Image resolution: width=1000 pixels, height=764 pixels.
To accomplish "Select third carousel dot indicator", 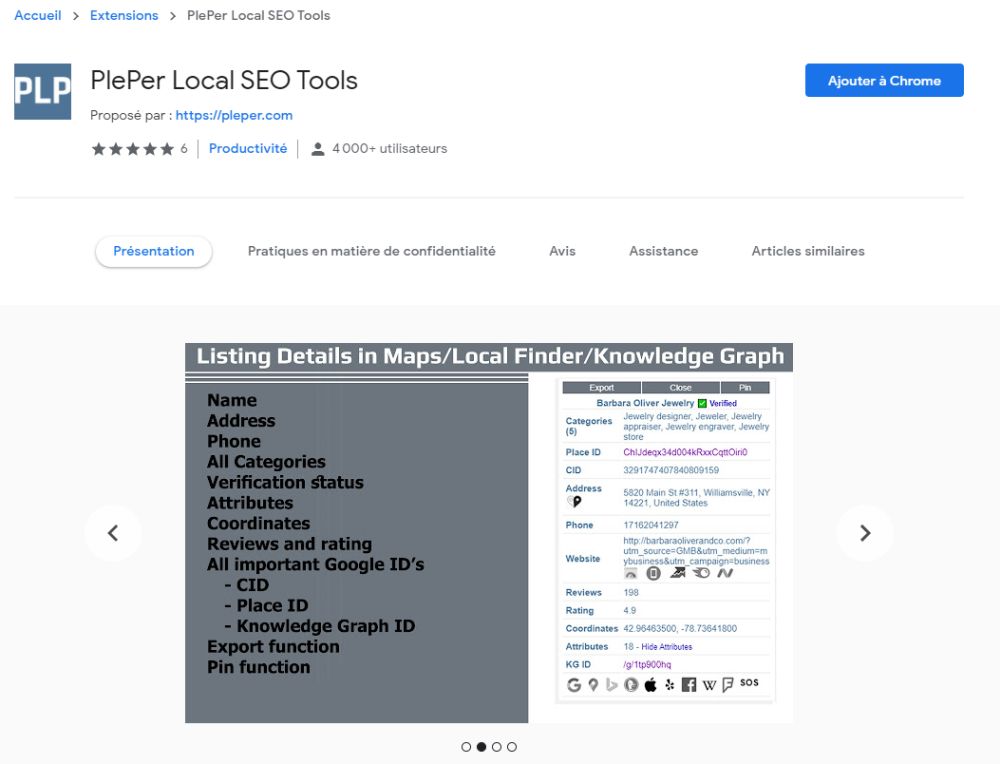I will click(x=497, y=747).
